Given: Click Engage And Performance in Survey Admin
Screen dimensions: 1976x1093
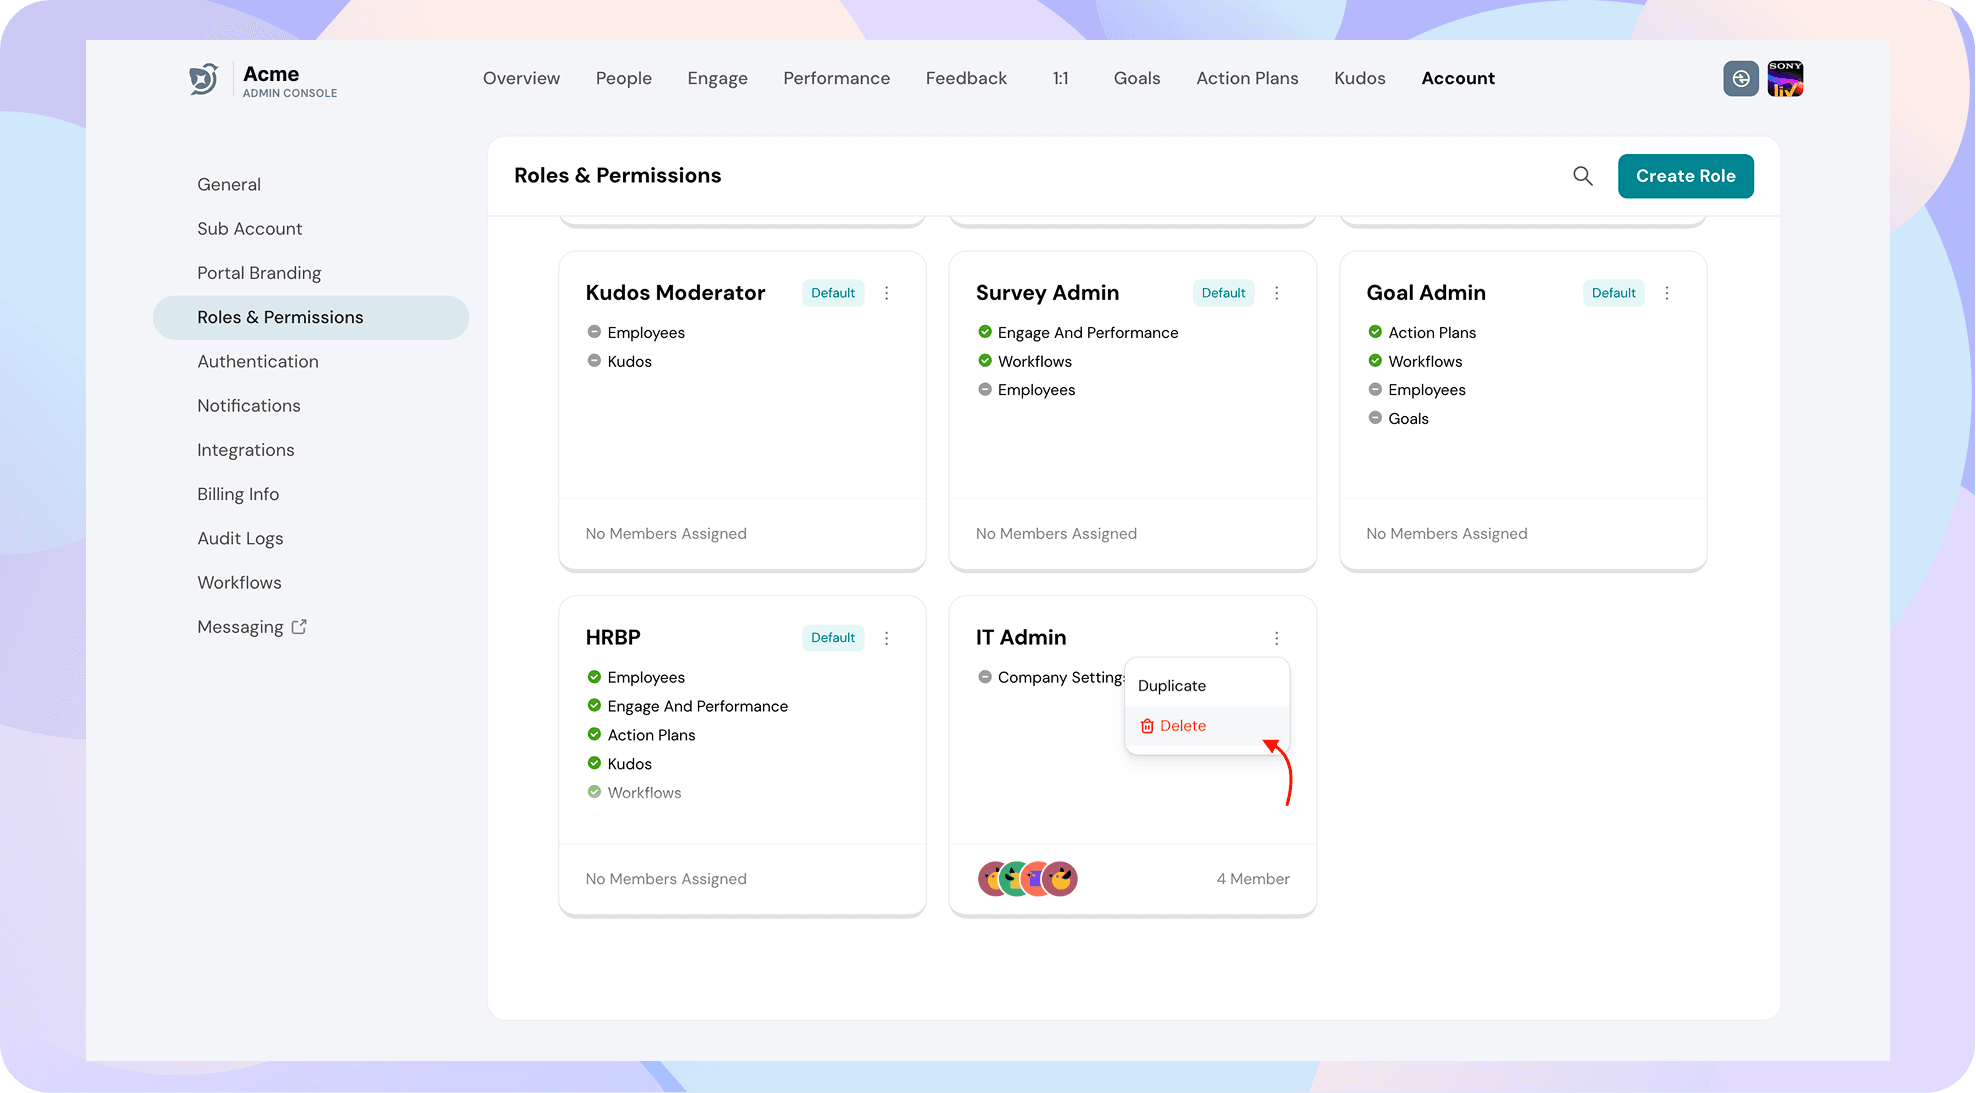Looking at the screenshot, I should (x=1088, y=333).
